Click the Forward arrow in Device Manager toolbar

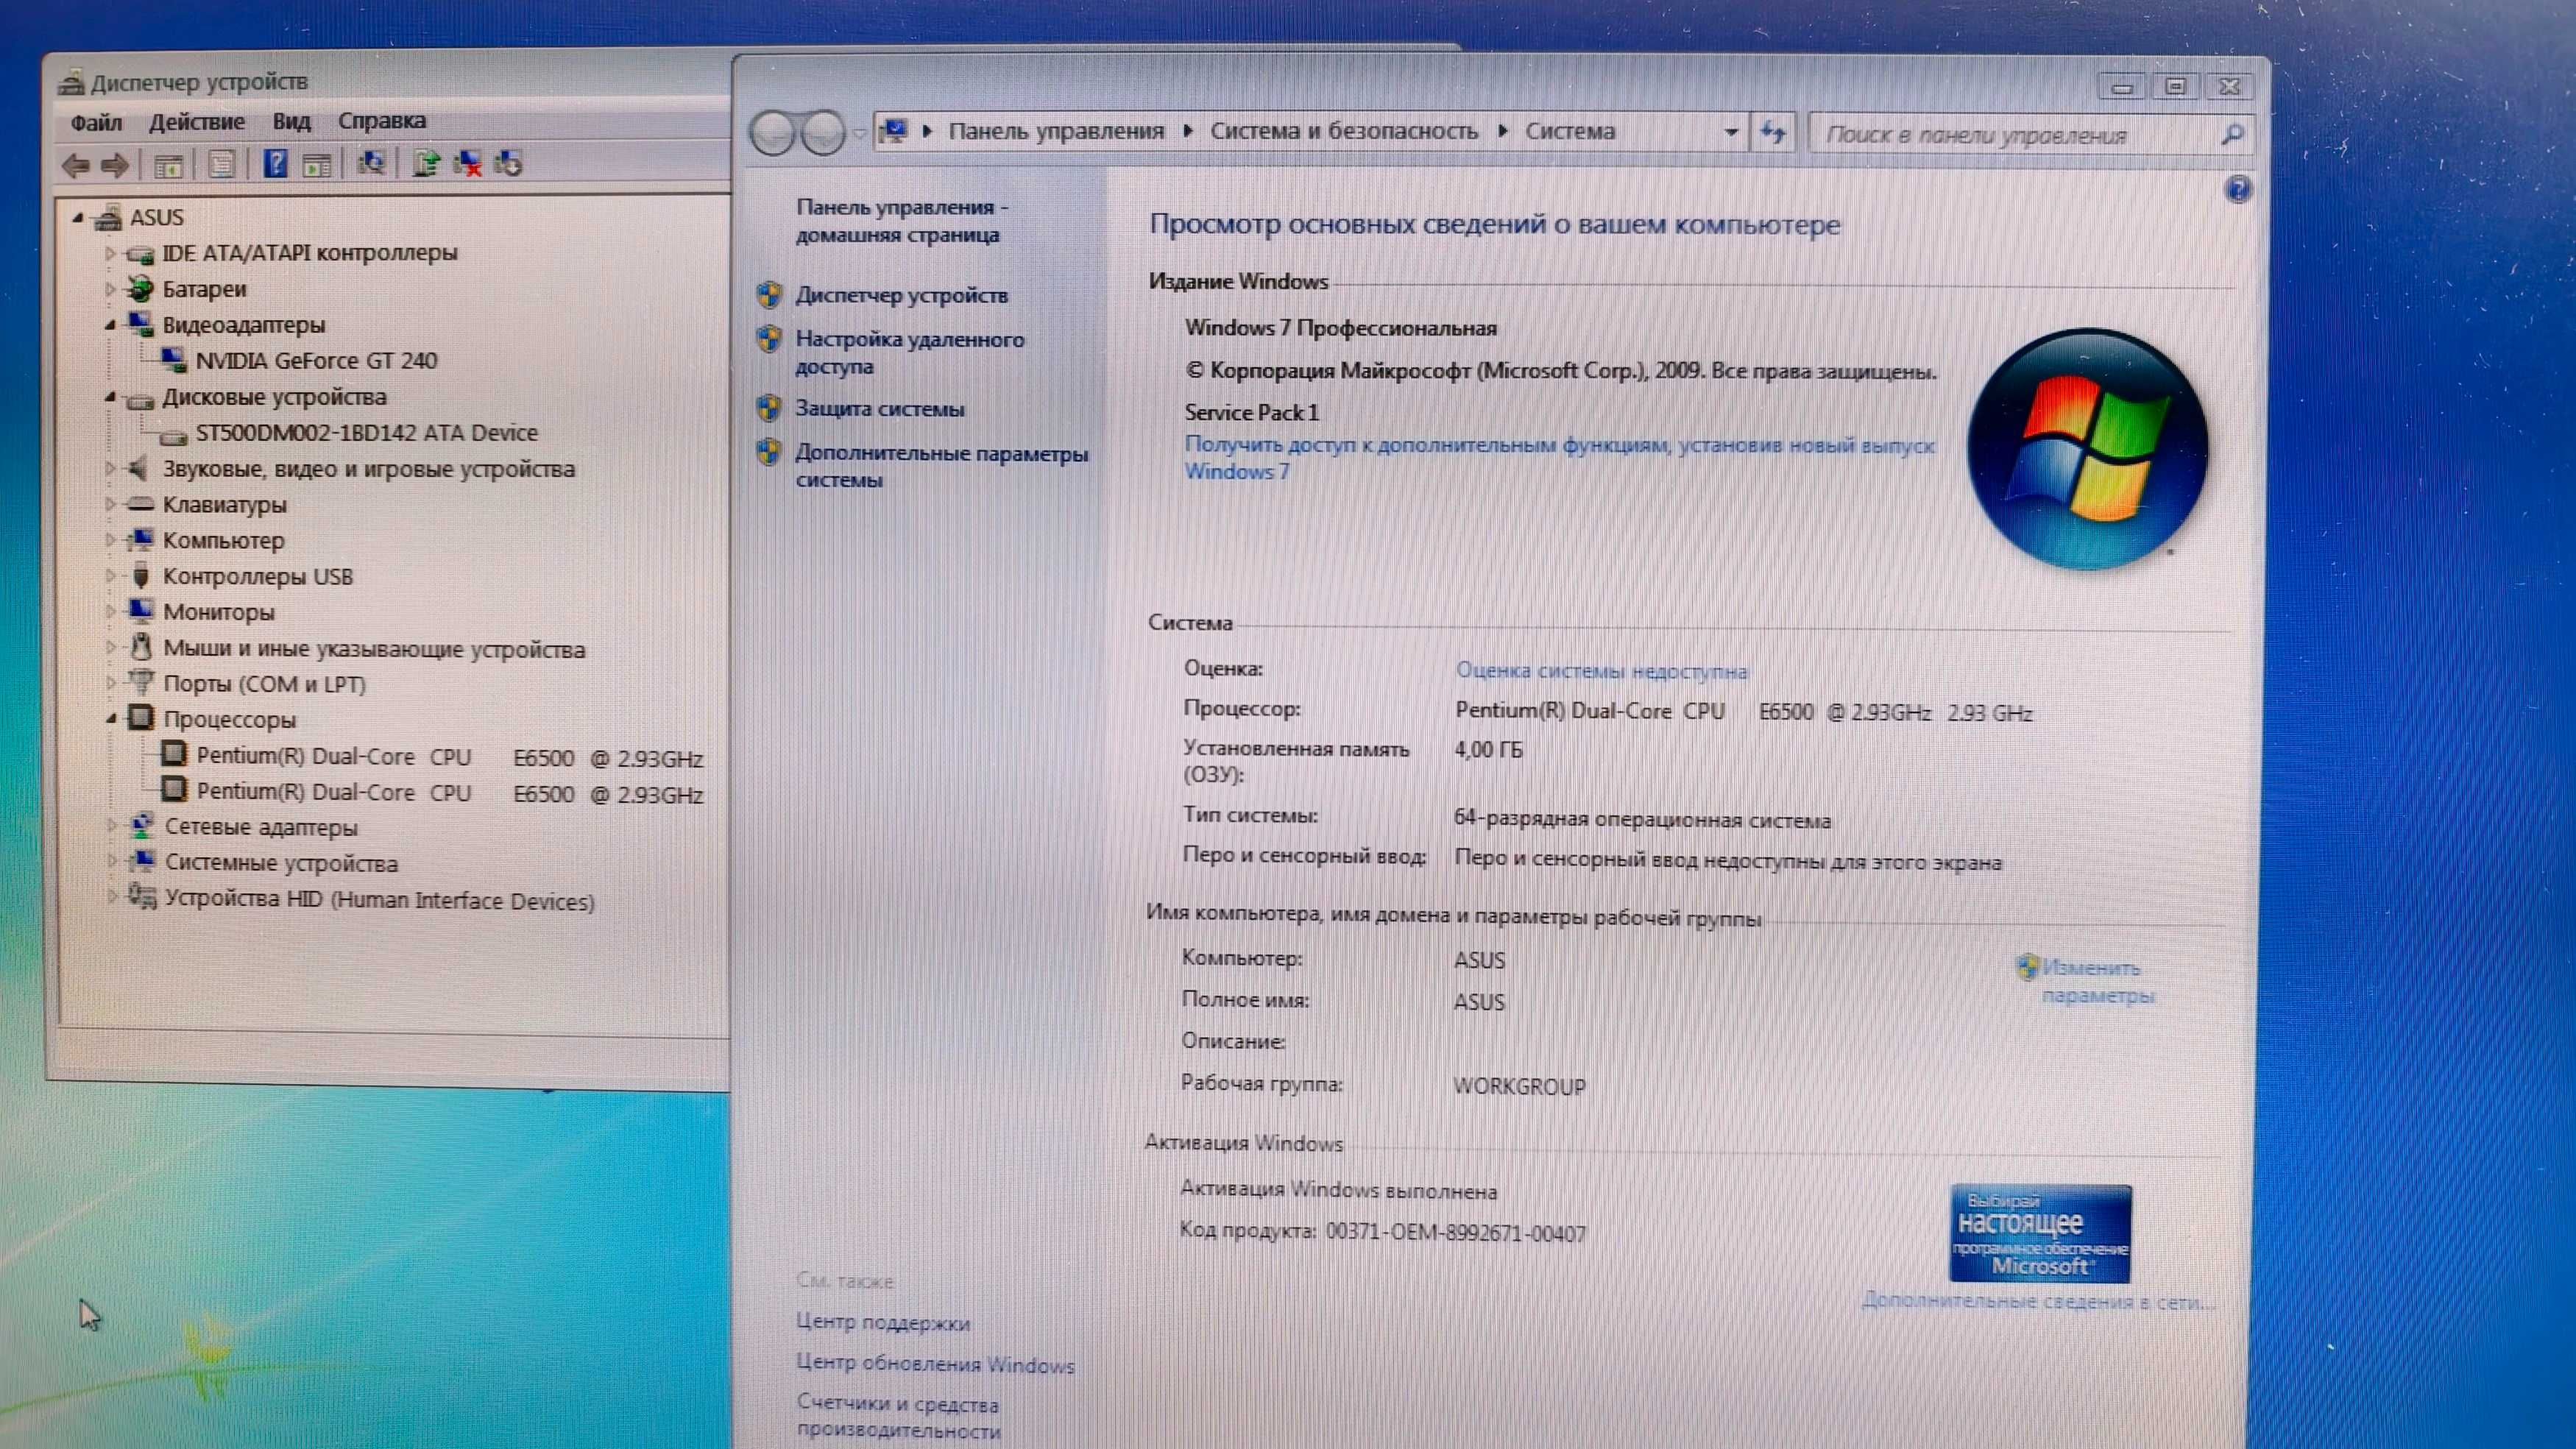click(x=116, y=165)
